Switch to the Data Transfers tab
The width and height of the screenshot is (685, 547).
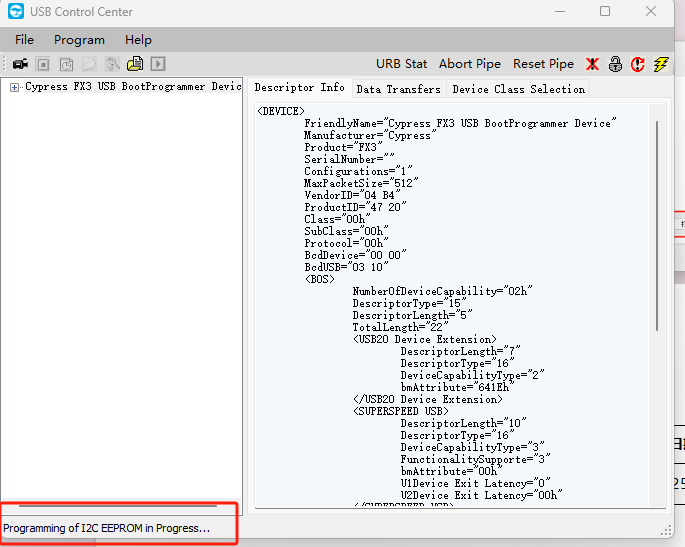coord(398,89)
